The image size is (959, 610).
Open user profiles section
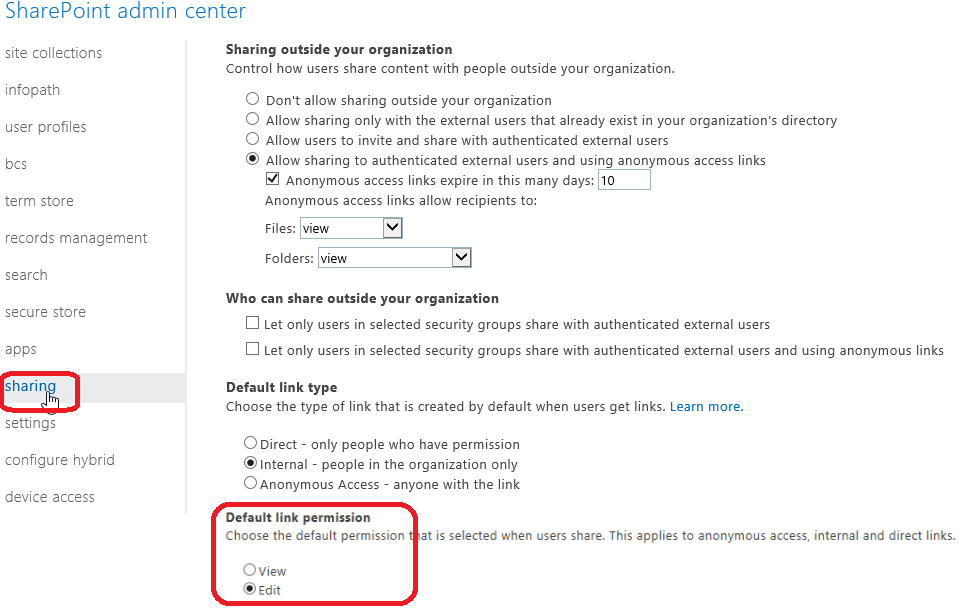click(45, 127)
